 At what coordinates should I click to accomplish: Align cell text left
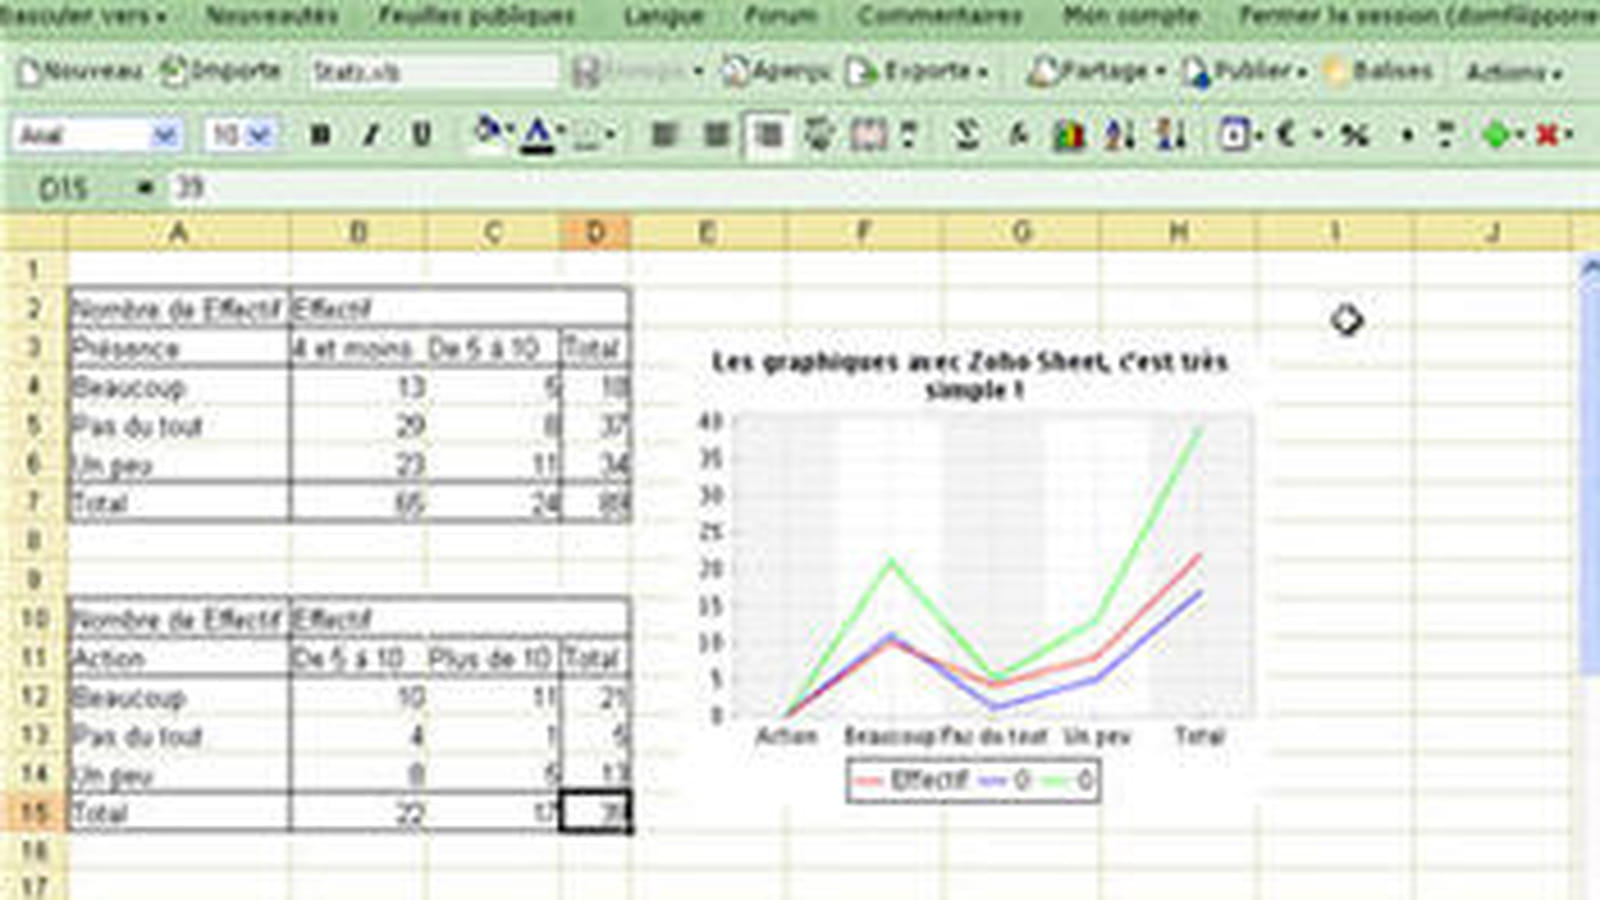point(664,134)
